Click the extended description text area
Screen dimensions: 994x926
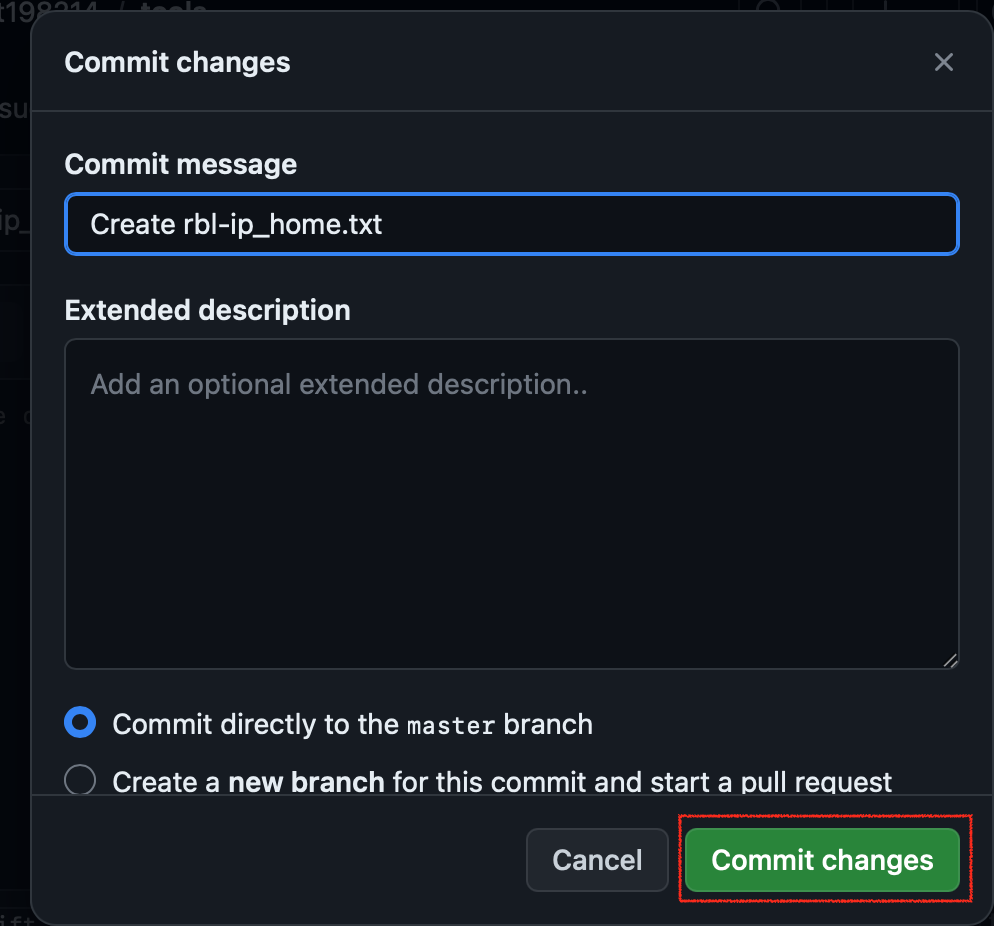[511, 500]
